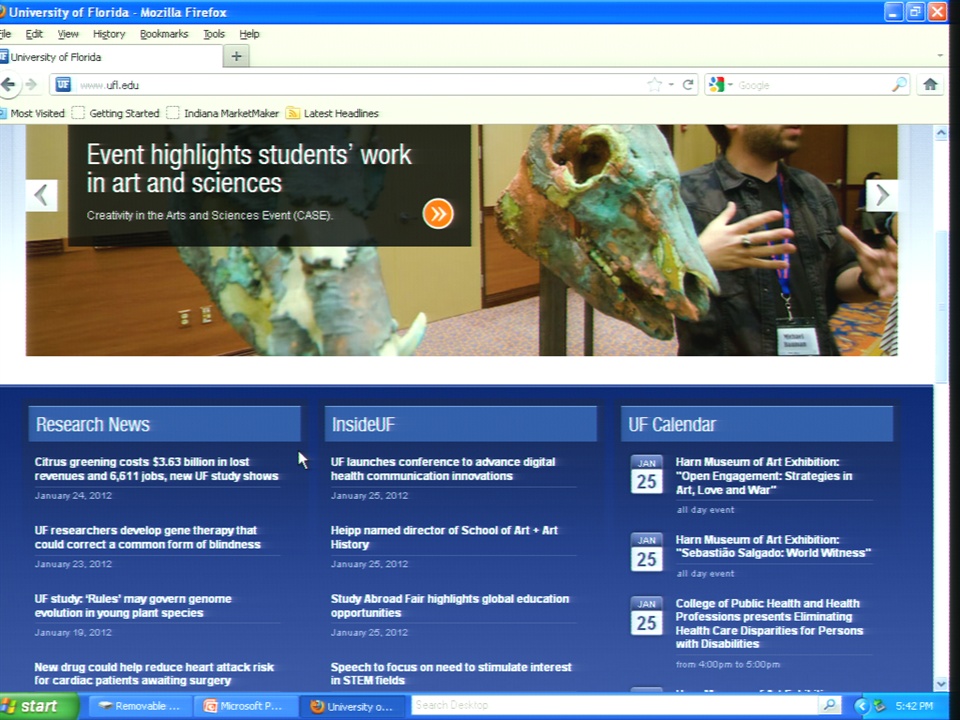Image resolution: width=960 pixels, height=720 pixels.
Task: Click the forward arrow navigation button
Action: [31, 84]
